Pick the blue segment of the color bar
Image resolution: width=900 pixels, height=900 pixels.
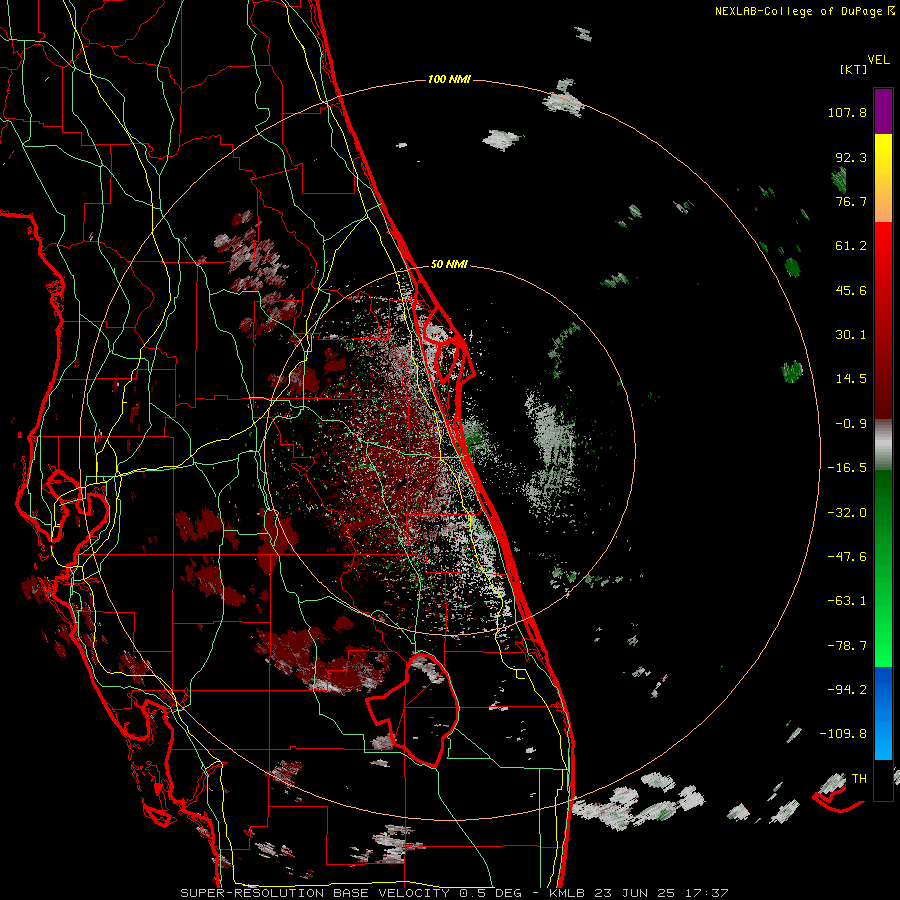tap(883, 713)
